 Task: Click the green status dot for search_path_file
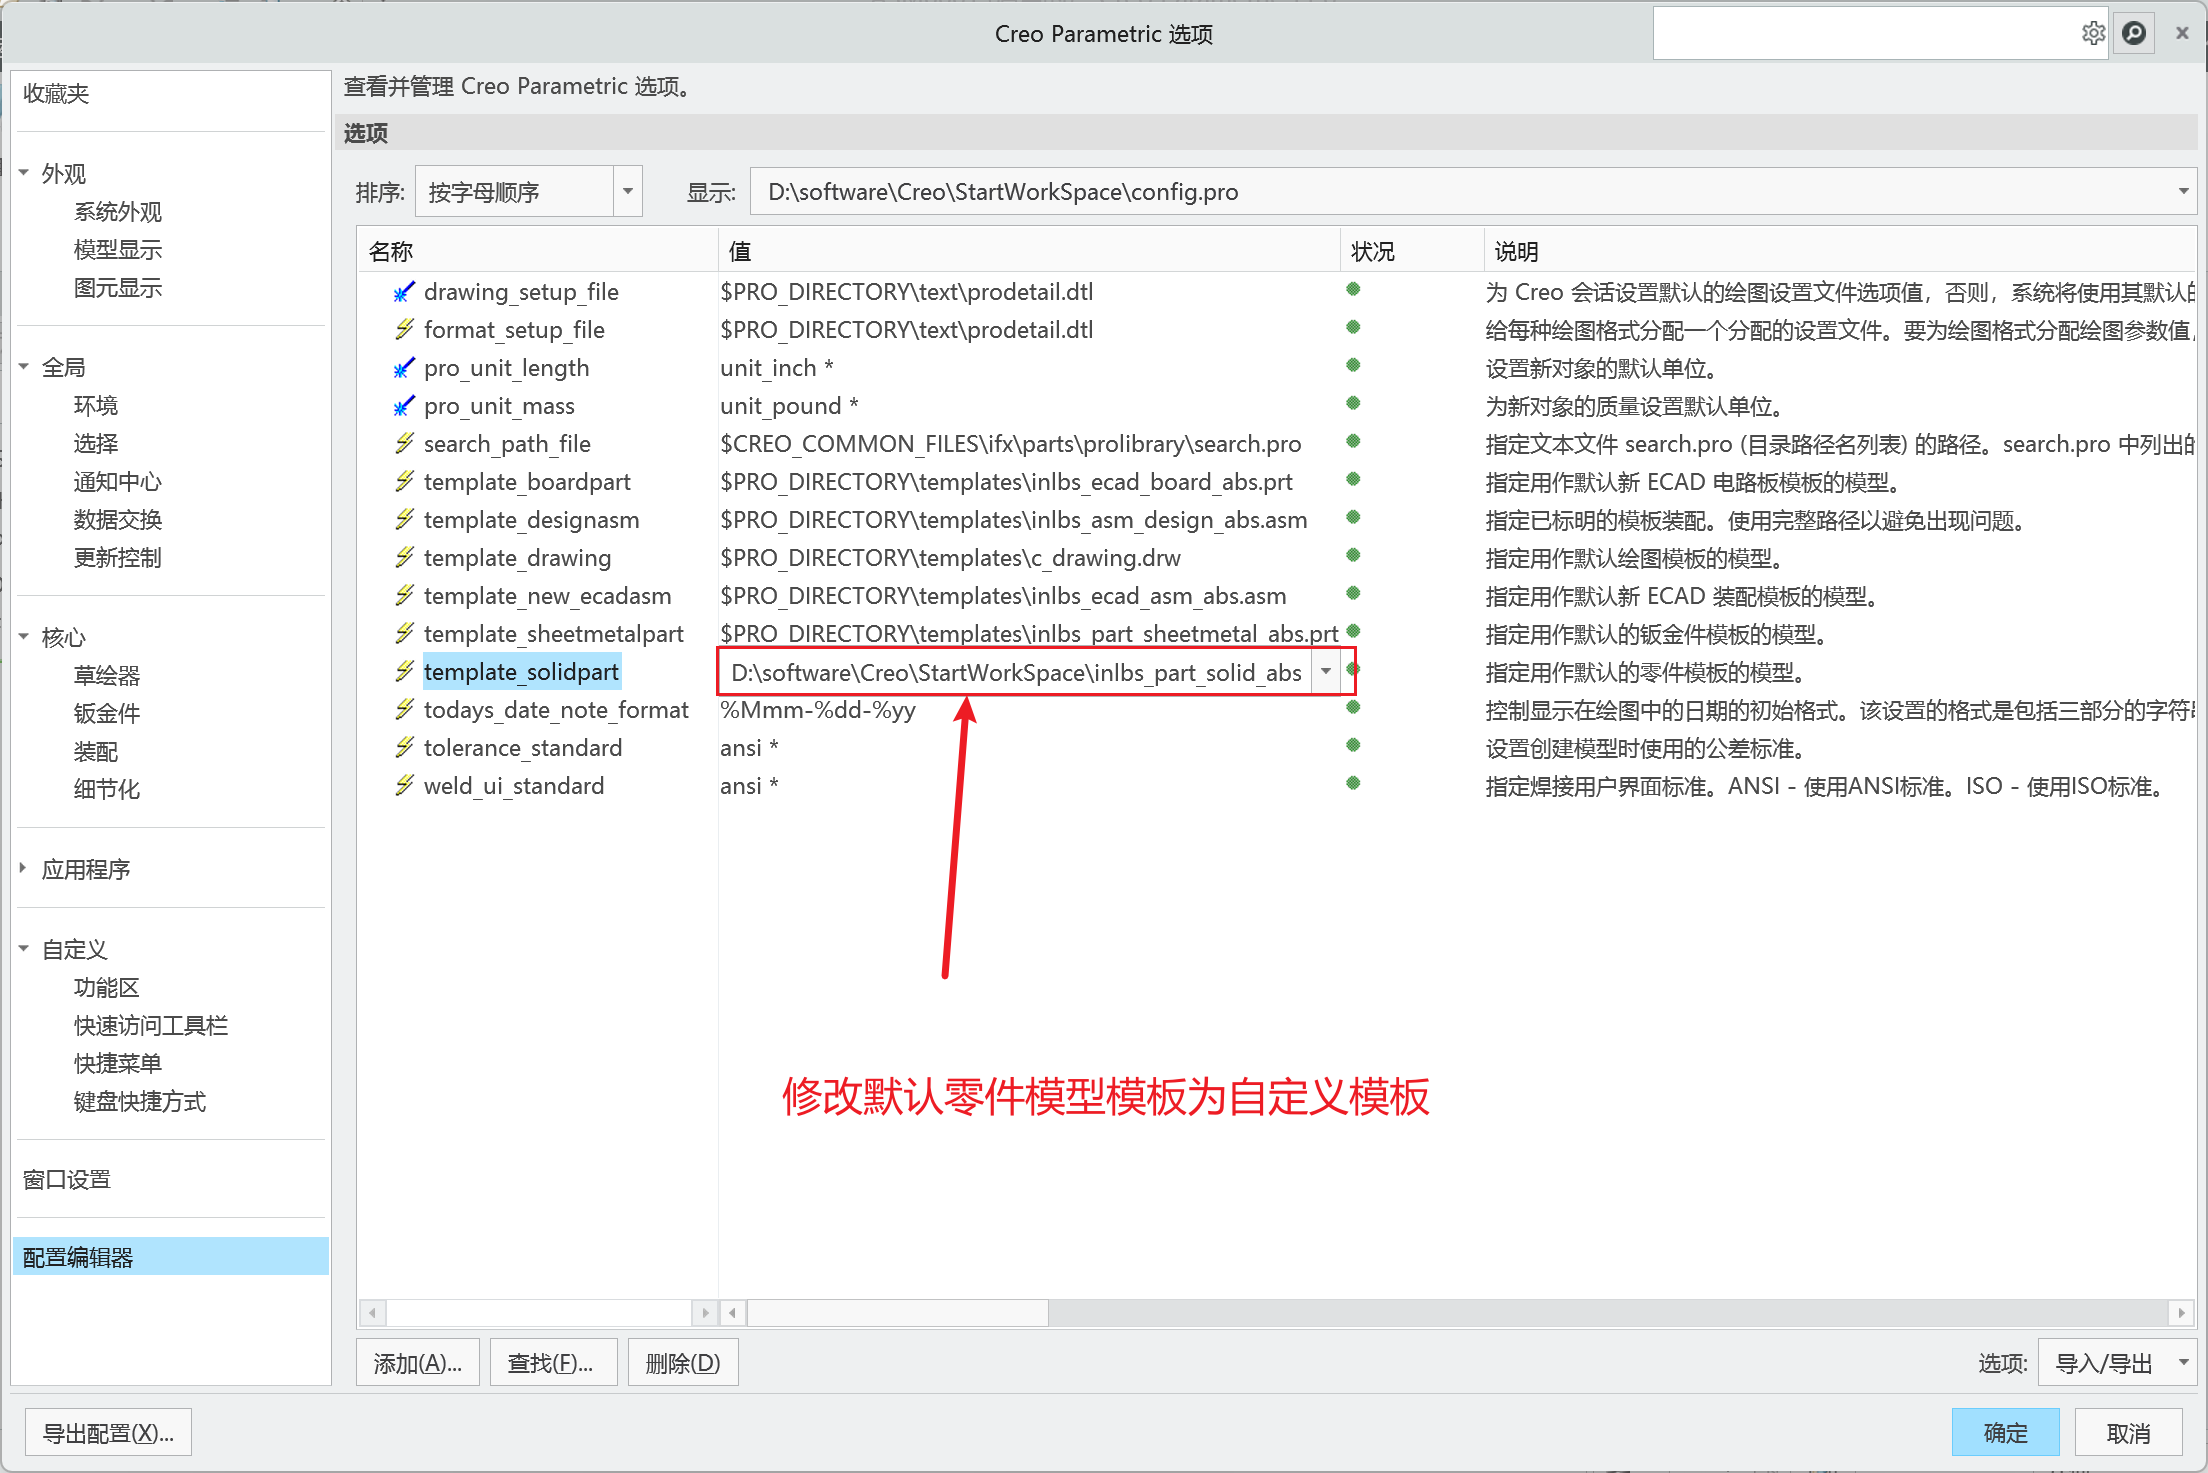pos(1353,441)
